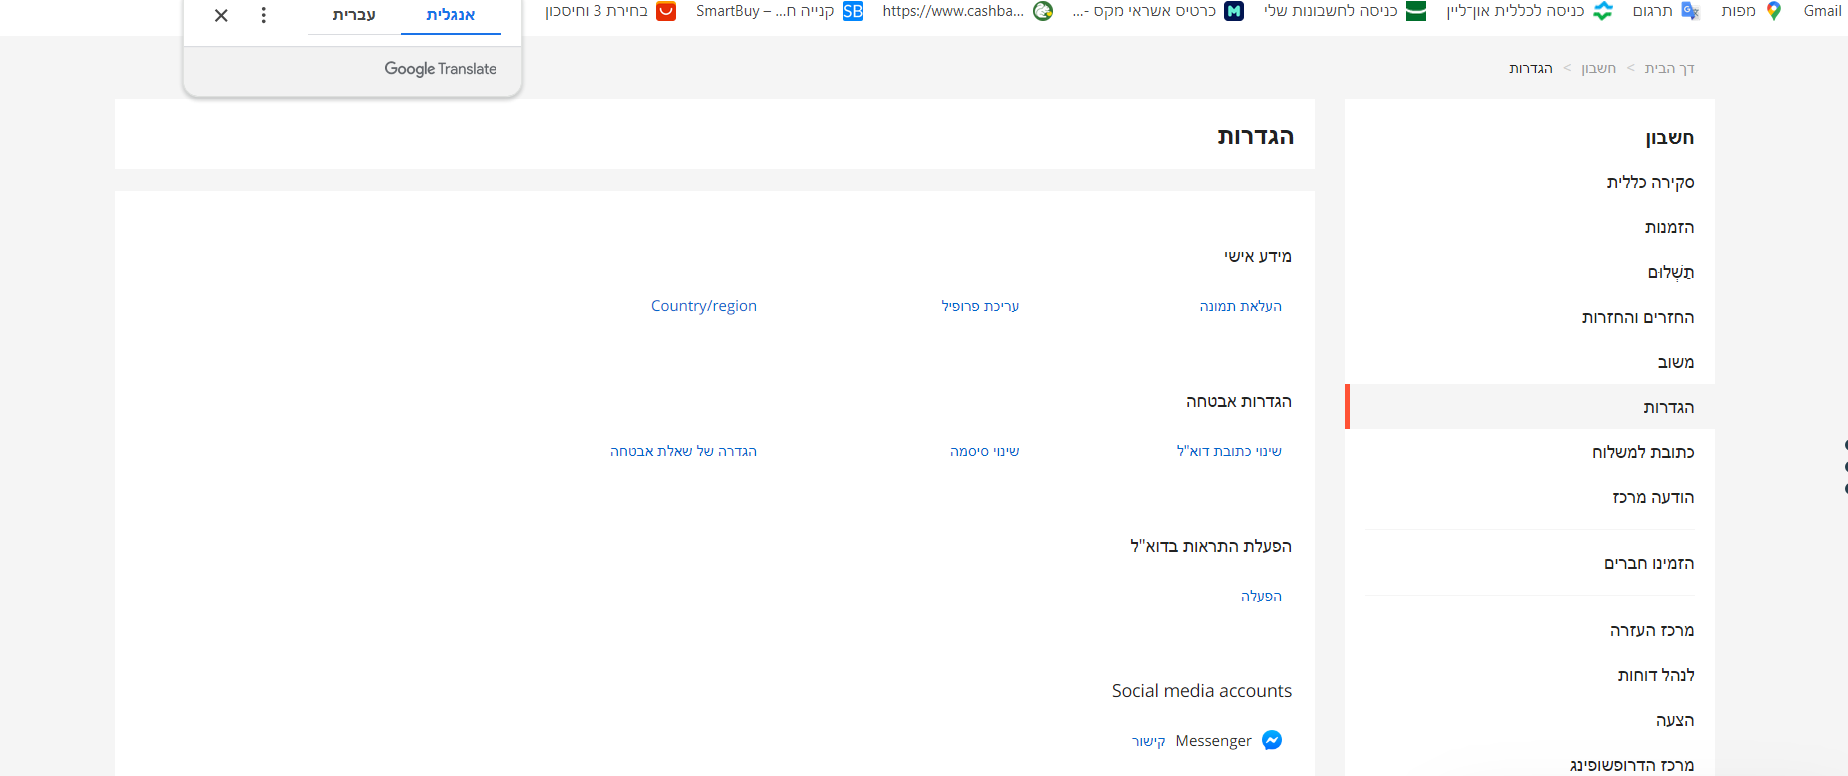Click the מידע אישי section heading
Image resolution: width=1848 pixels, height=776 pixels.
[x=1258, y=256]
